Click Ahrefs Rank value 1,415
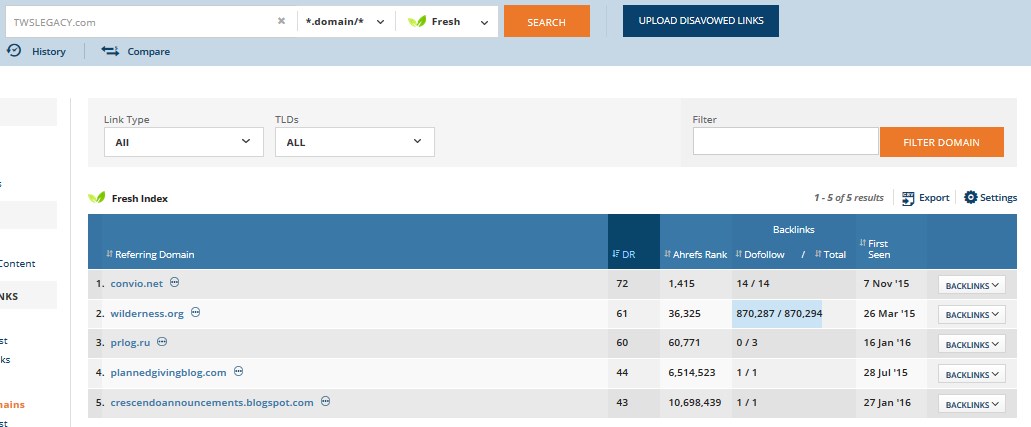The image size is (1031, 427). coord(681,284)
